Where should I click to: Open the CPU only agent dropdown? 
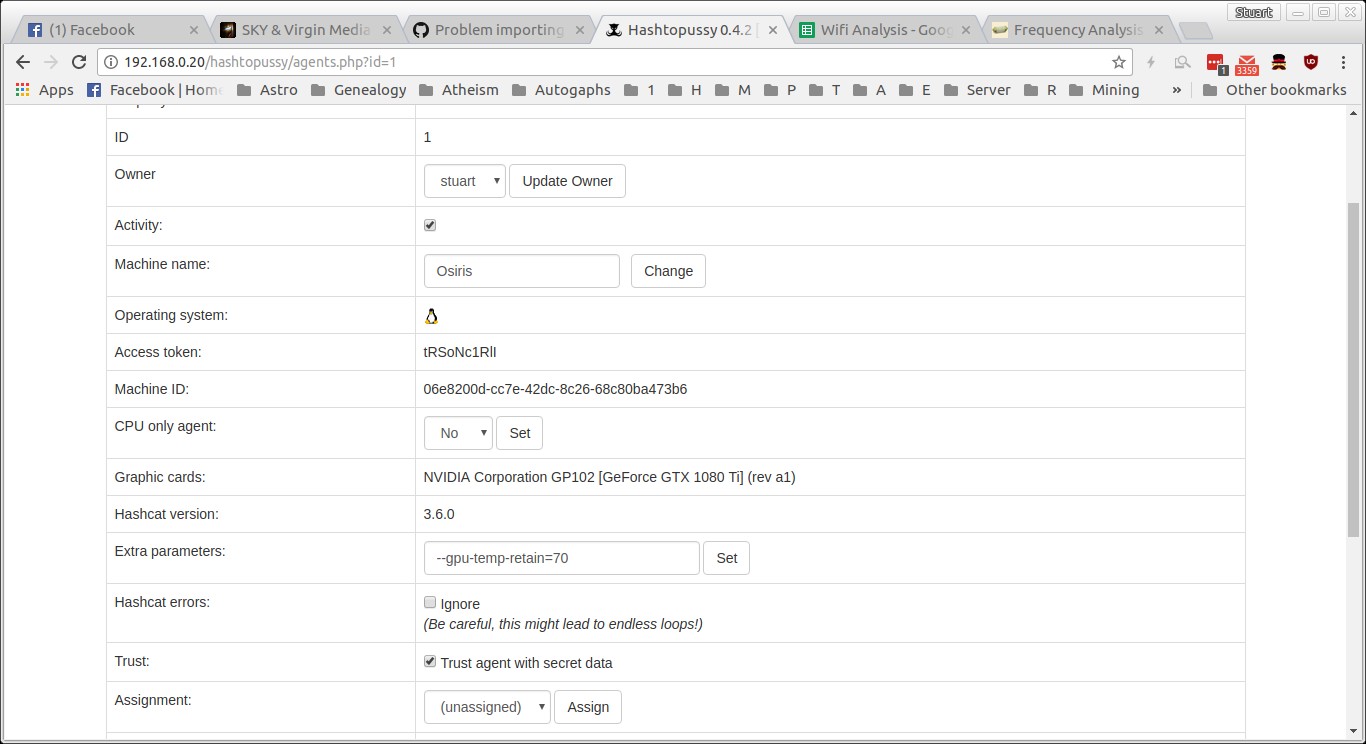(458, 433)
